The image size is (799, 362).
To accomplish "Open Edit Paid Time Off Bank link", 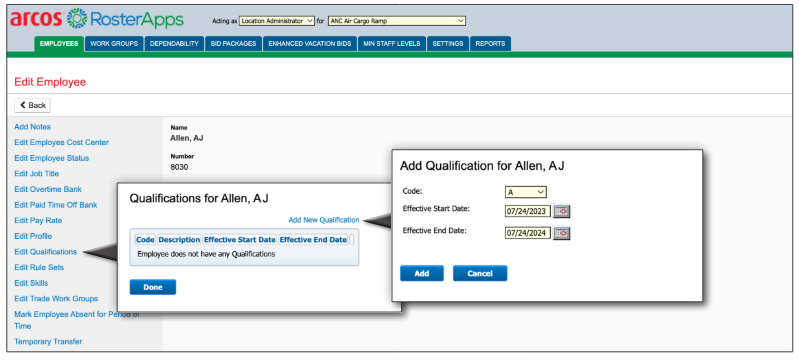I will [56, 205].
